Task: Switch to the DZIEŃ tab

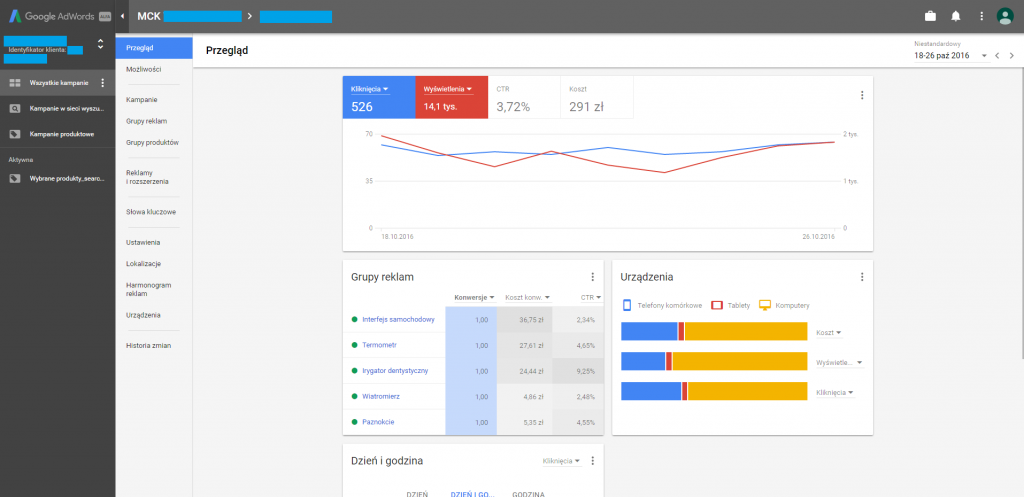Action: (417, 494)
